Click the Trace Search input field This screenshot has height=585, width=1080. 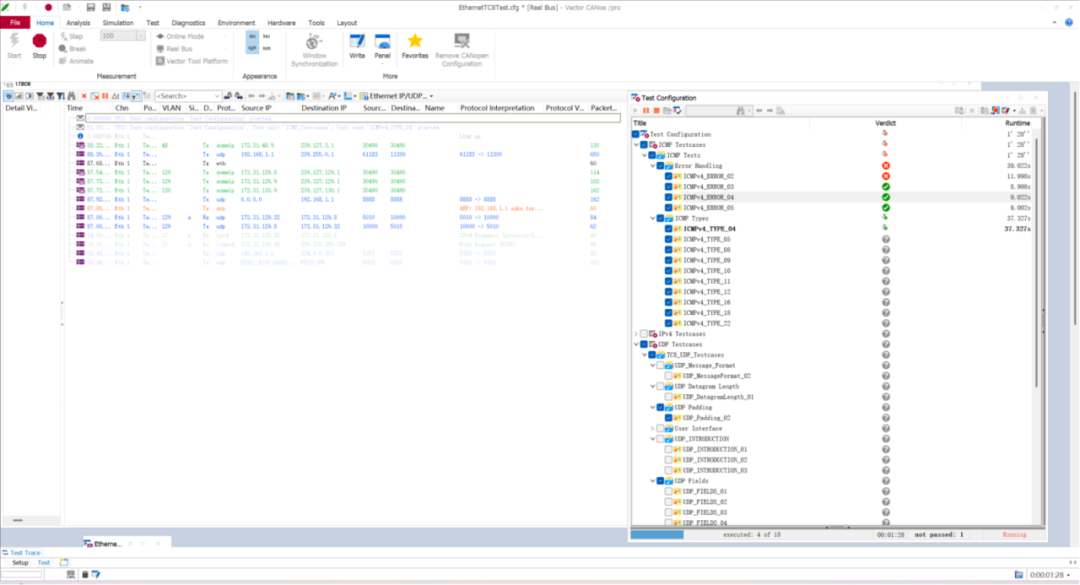tap(184, 96)
